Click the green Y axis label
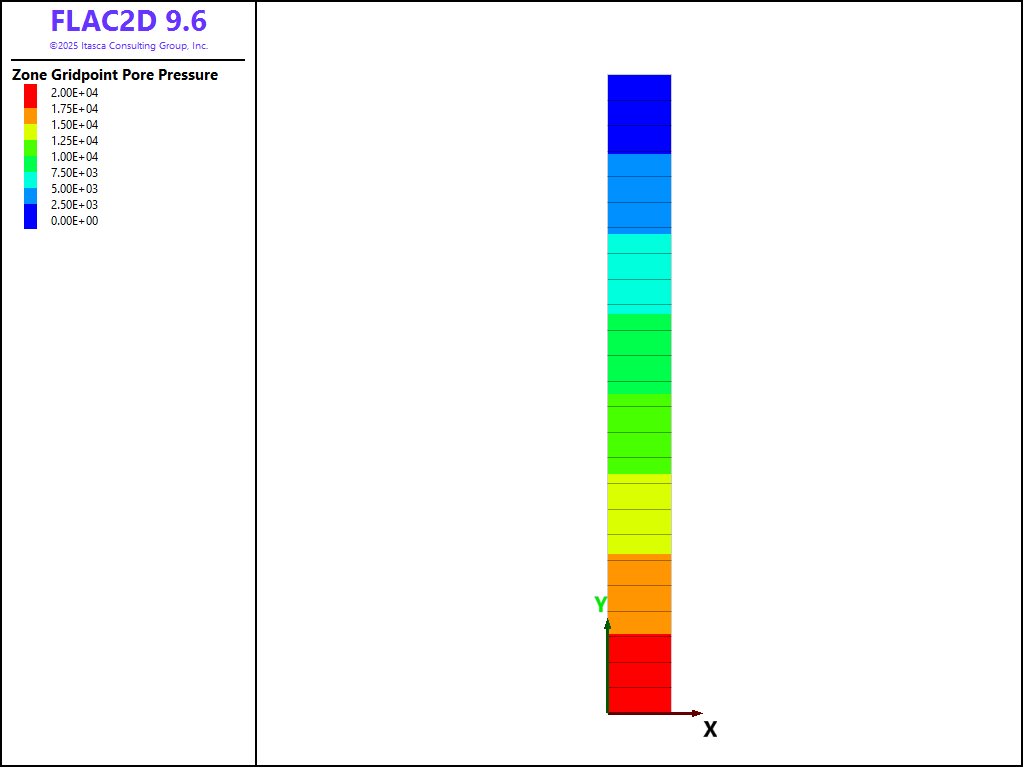Screen dimensions: 1024x768 click(x=600, y=604)
